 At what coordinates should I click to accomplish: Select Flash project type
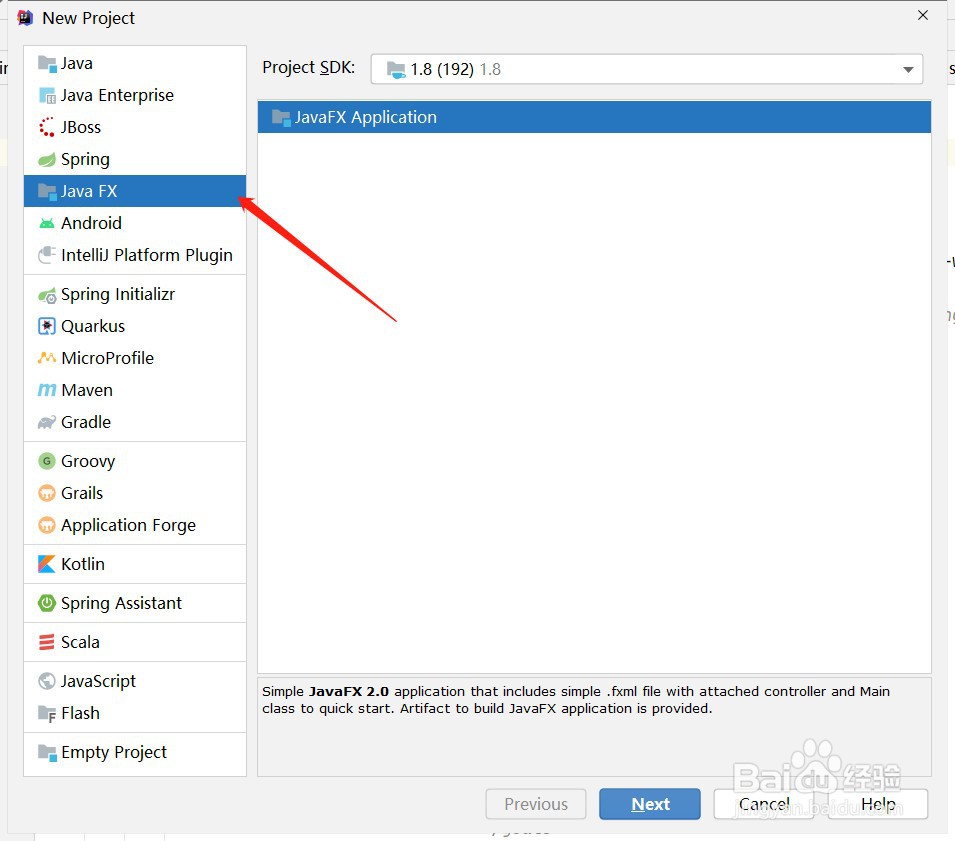tap(135, 713)
